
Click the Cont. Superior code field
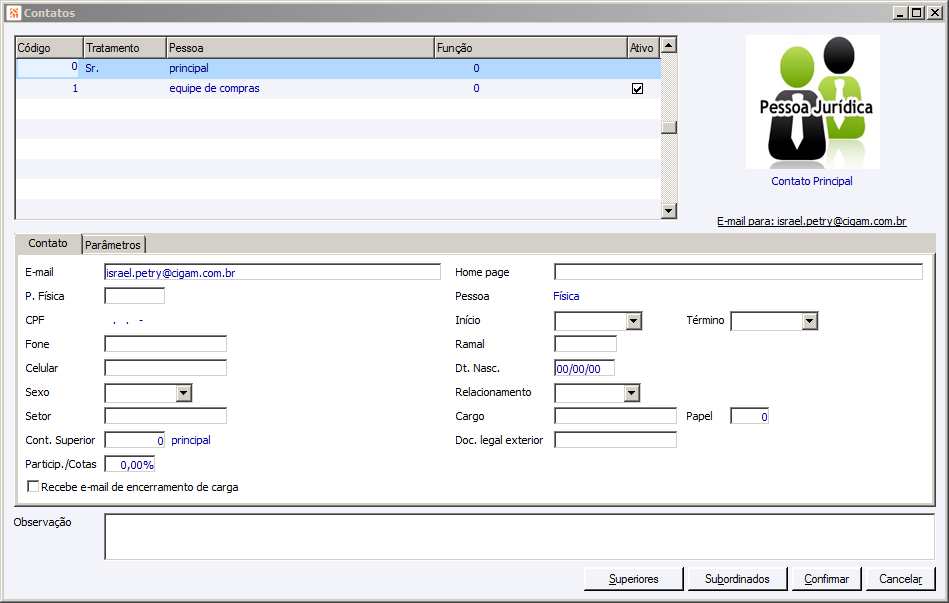(134, 440)
